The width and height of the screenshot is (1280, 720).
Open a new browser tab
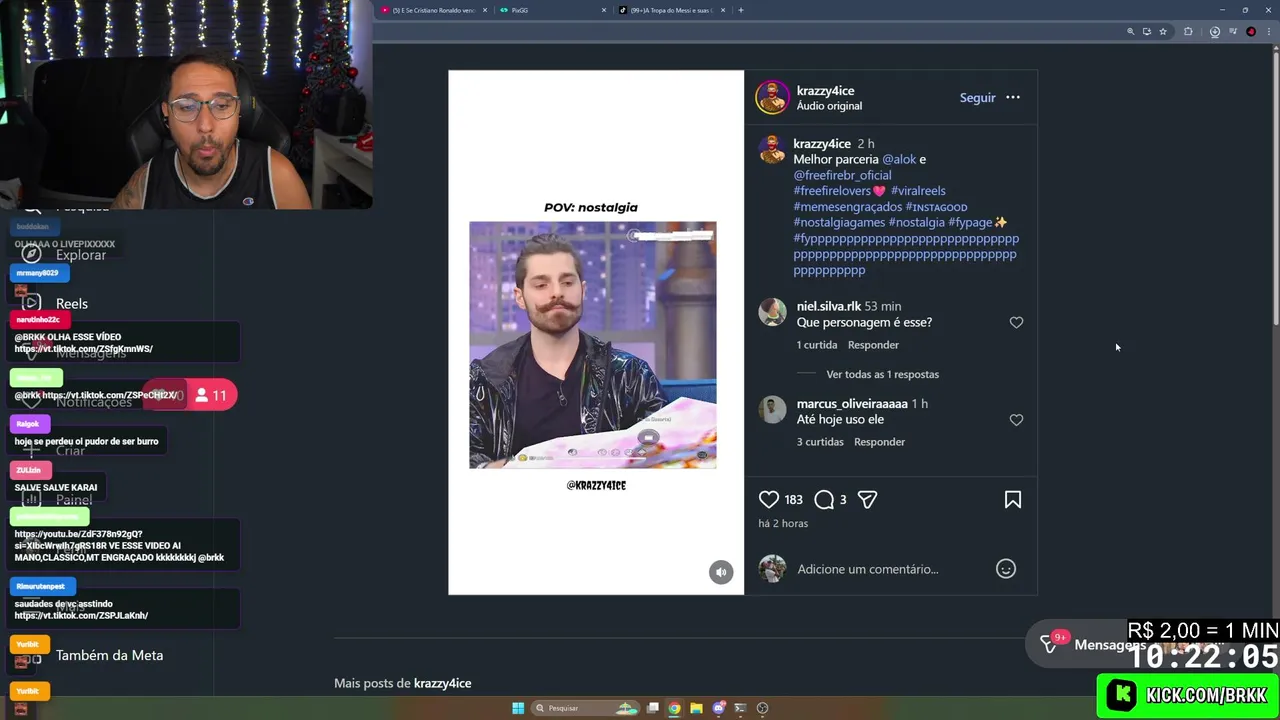pyautogui.click(x=740, y=10)
